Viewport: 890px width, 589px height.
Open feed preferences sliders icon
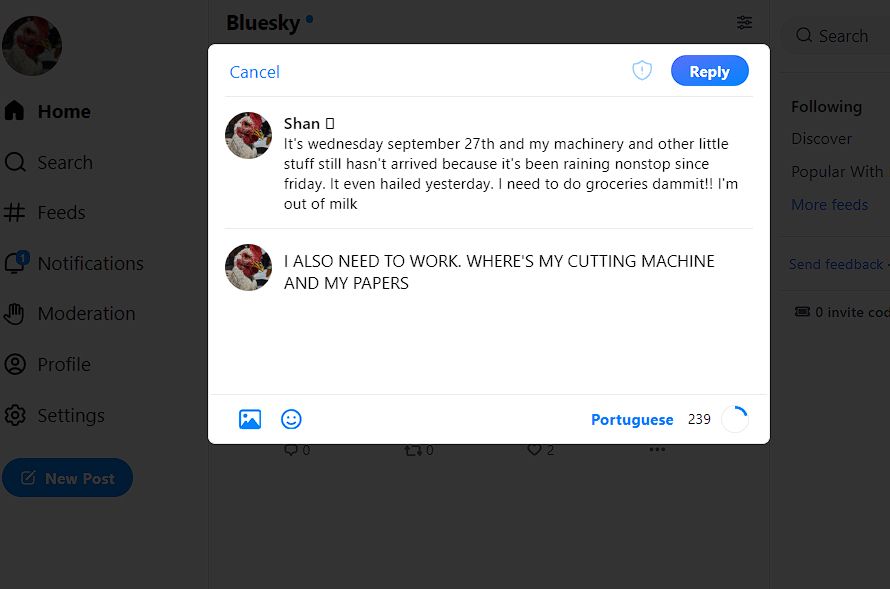[744, 23]
